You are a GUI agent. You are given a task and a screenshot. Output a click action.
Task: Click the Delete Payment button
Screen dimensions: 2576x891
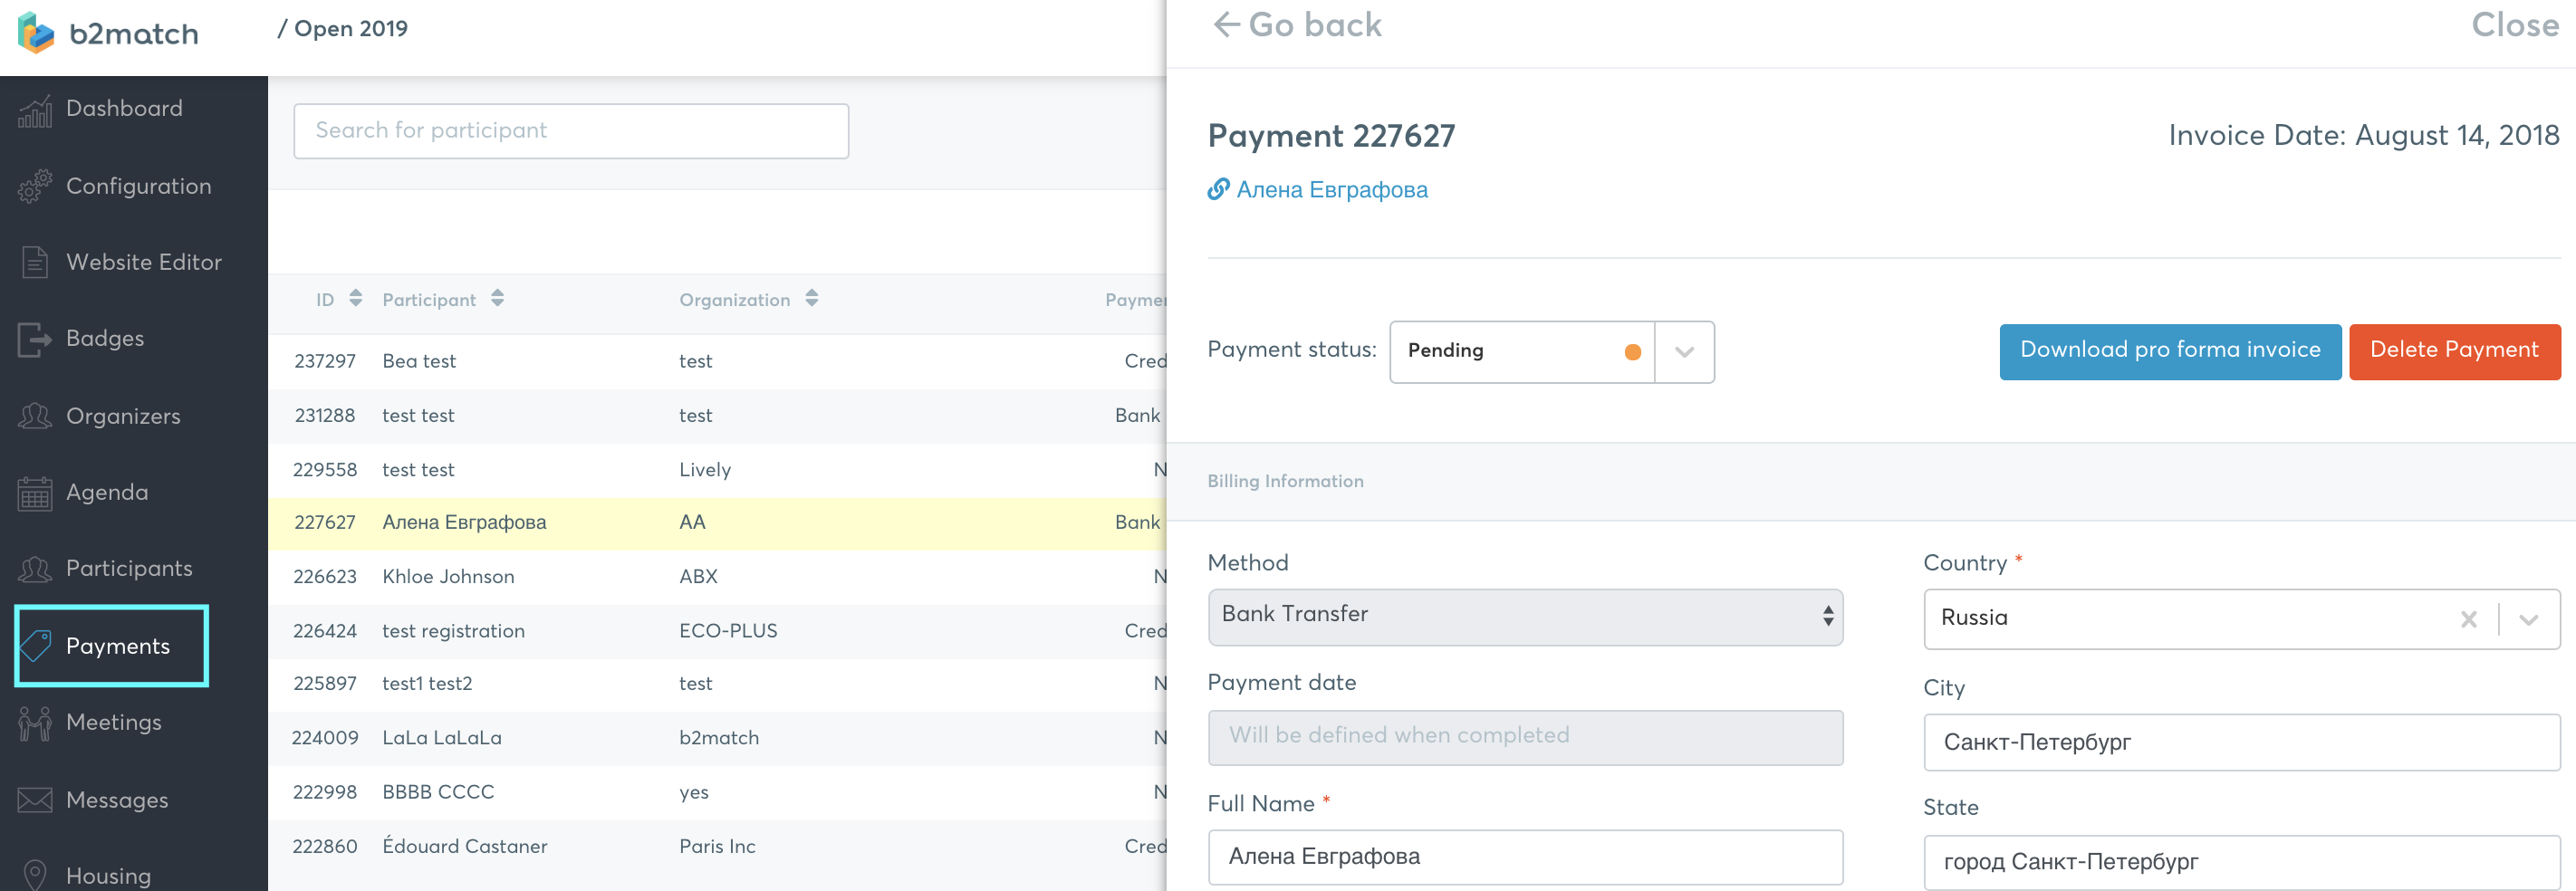point(2454,351)
